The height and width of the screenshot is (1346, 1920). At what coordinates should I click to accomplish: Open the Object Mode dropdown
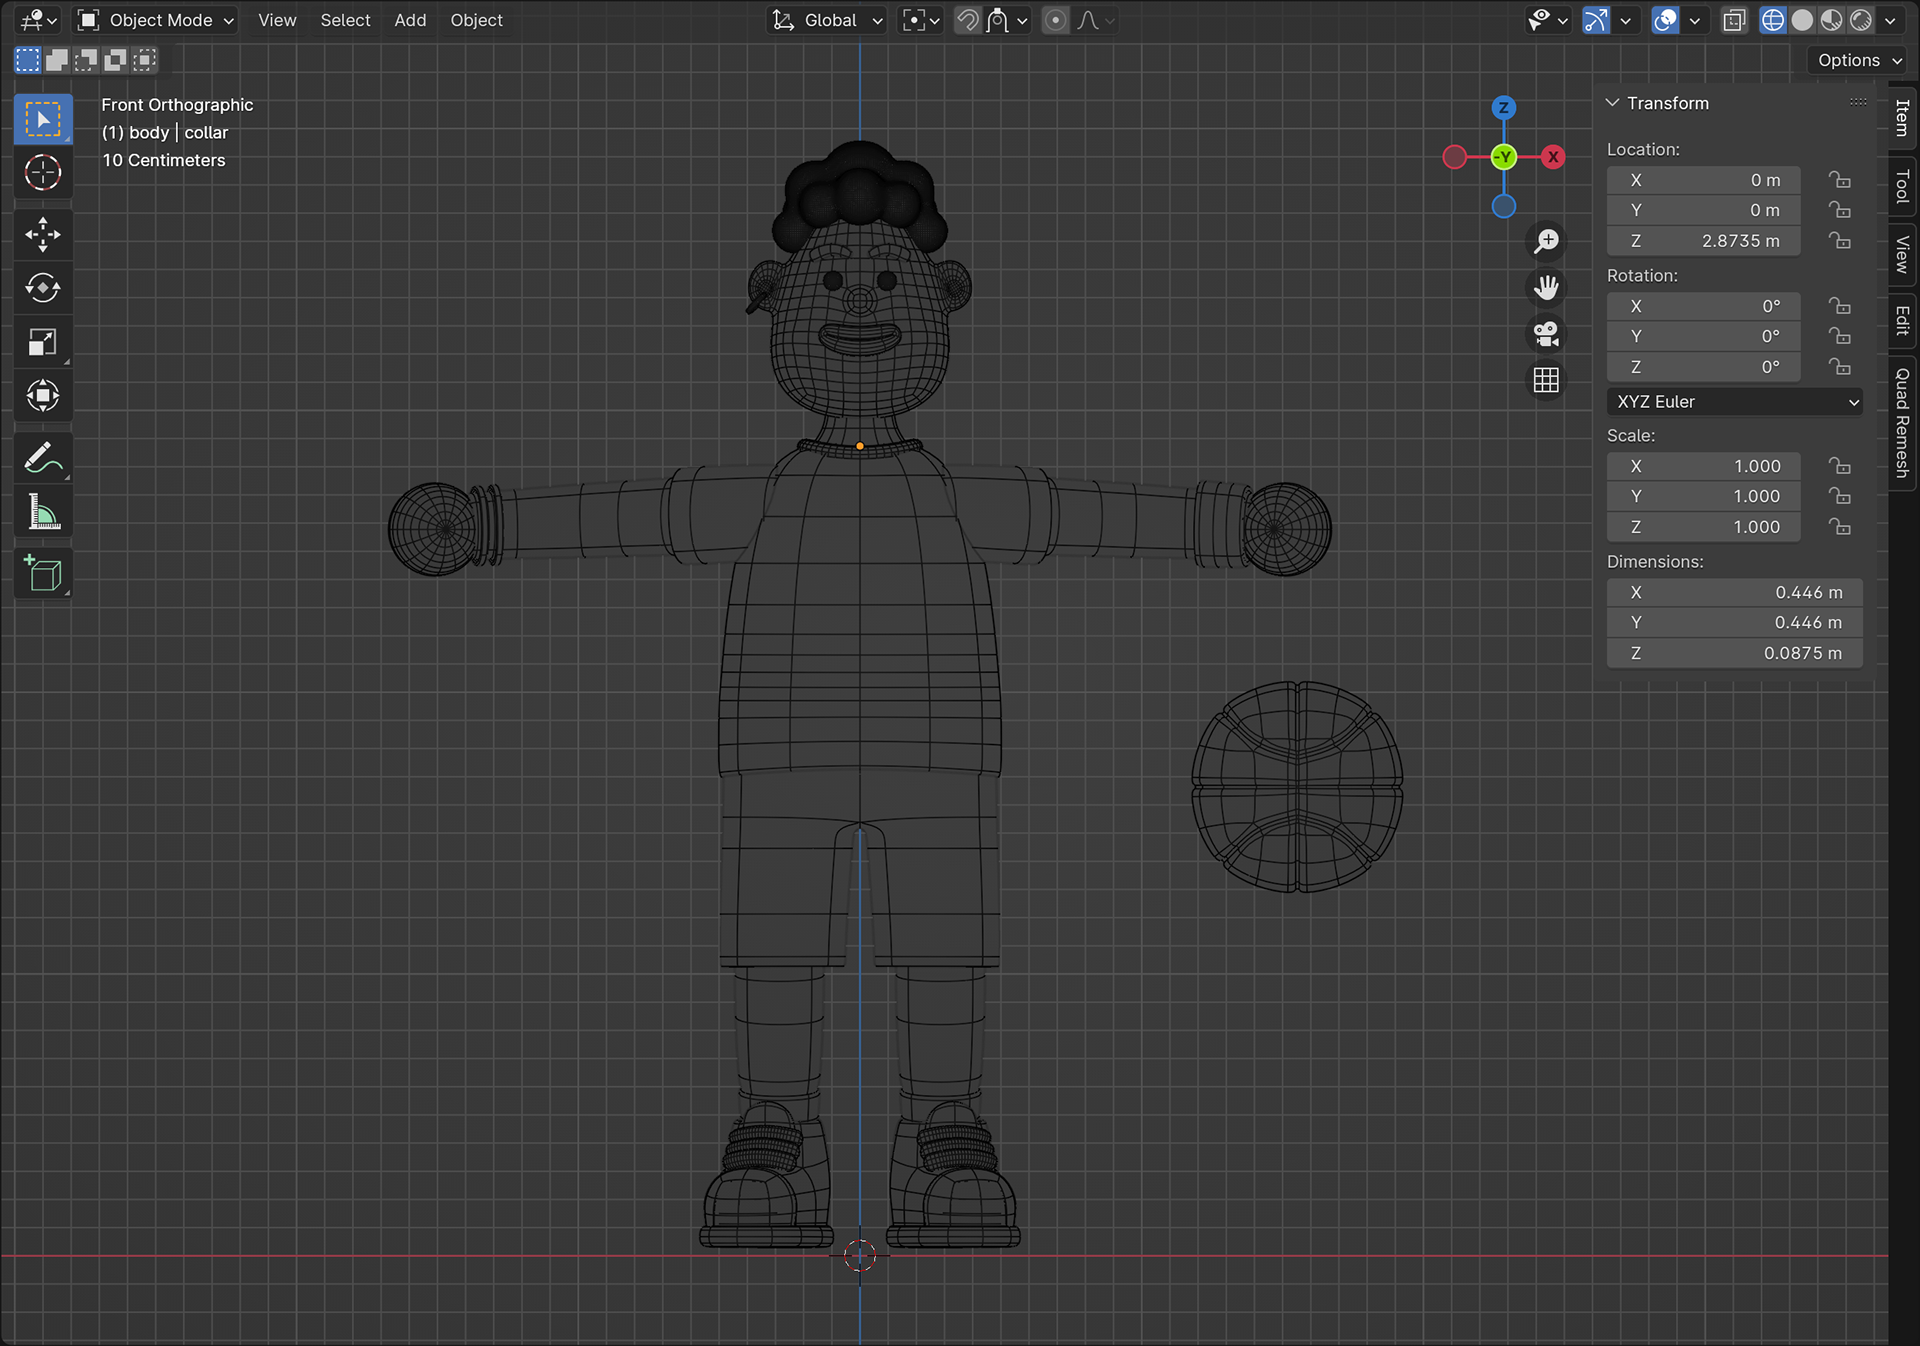[x=157, y=20]
